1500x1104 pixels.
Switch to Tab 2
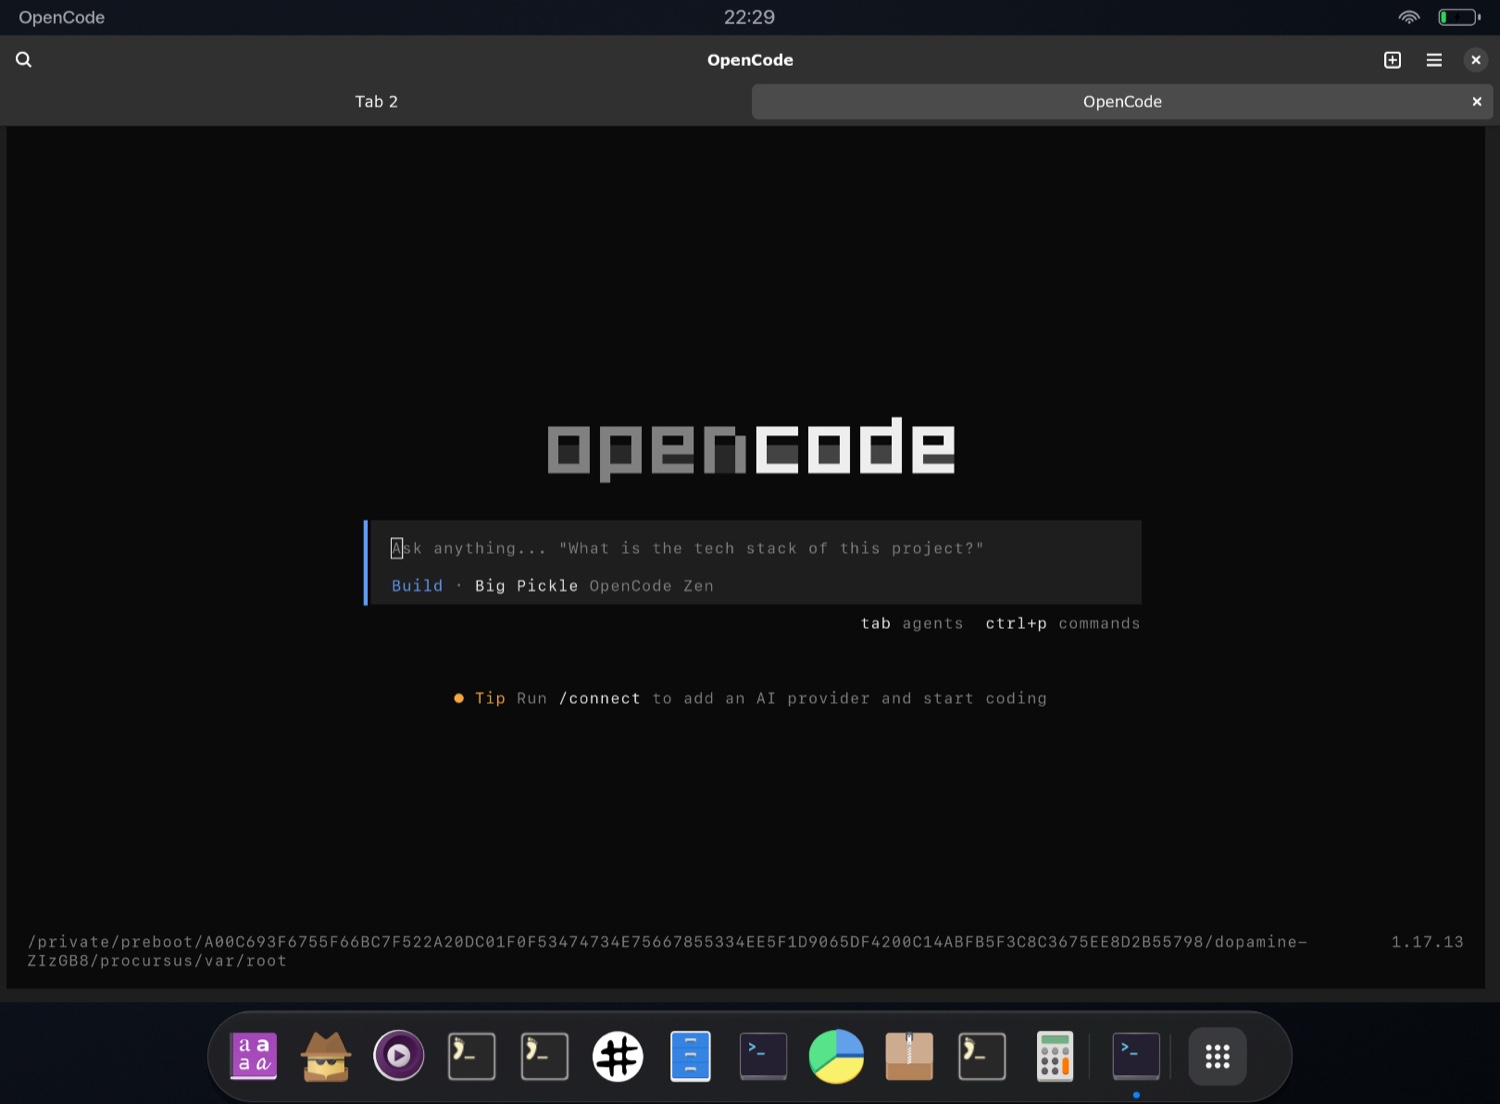[x=376, y=102]
